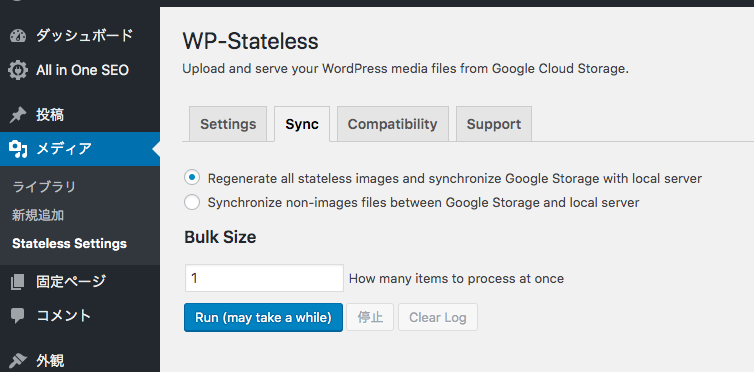Click the appearance brush icon beside 外観
The image size is (754, 372).
point(18,360)
